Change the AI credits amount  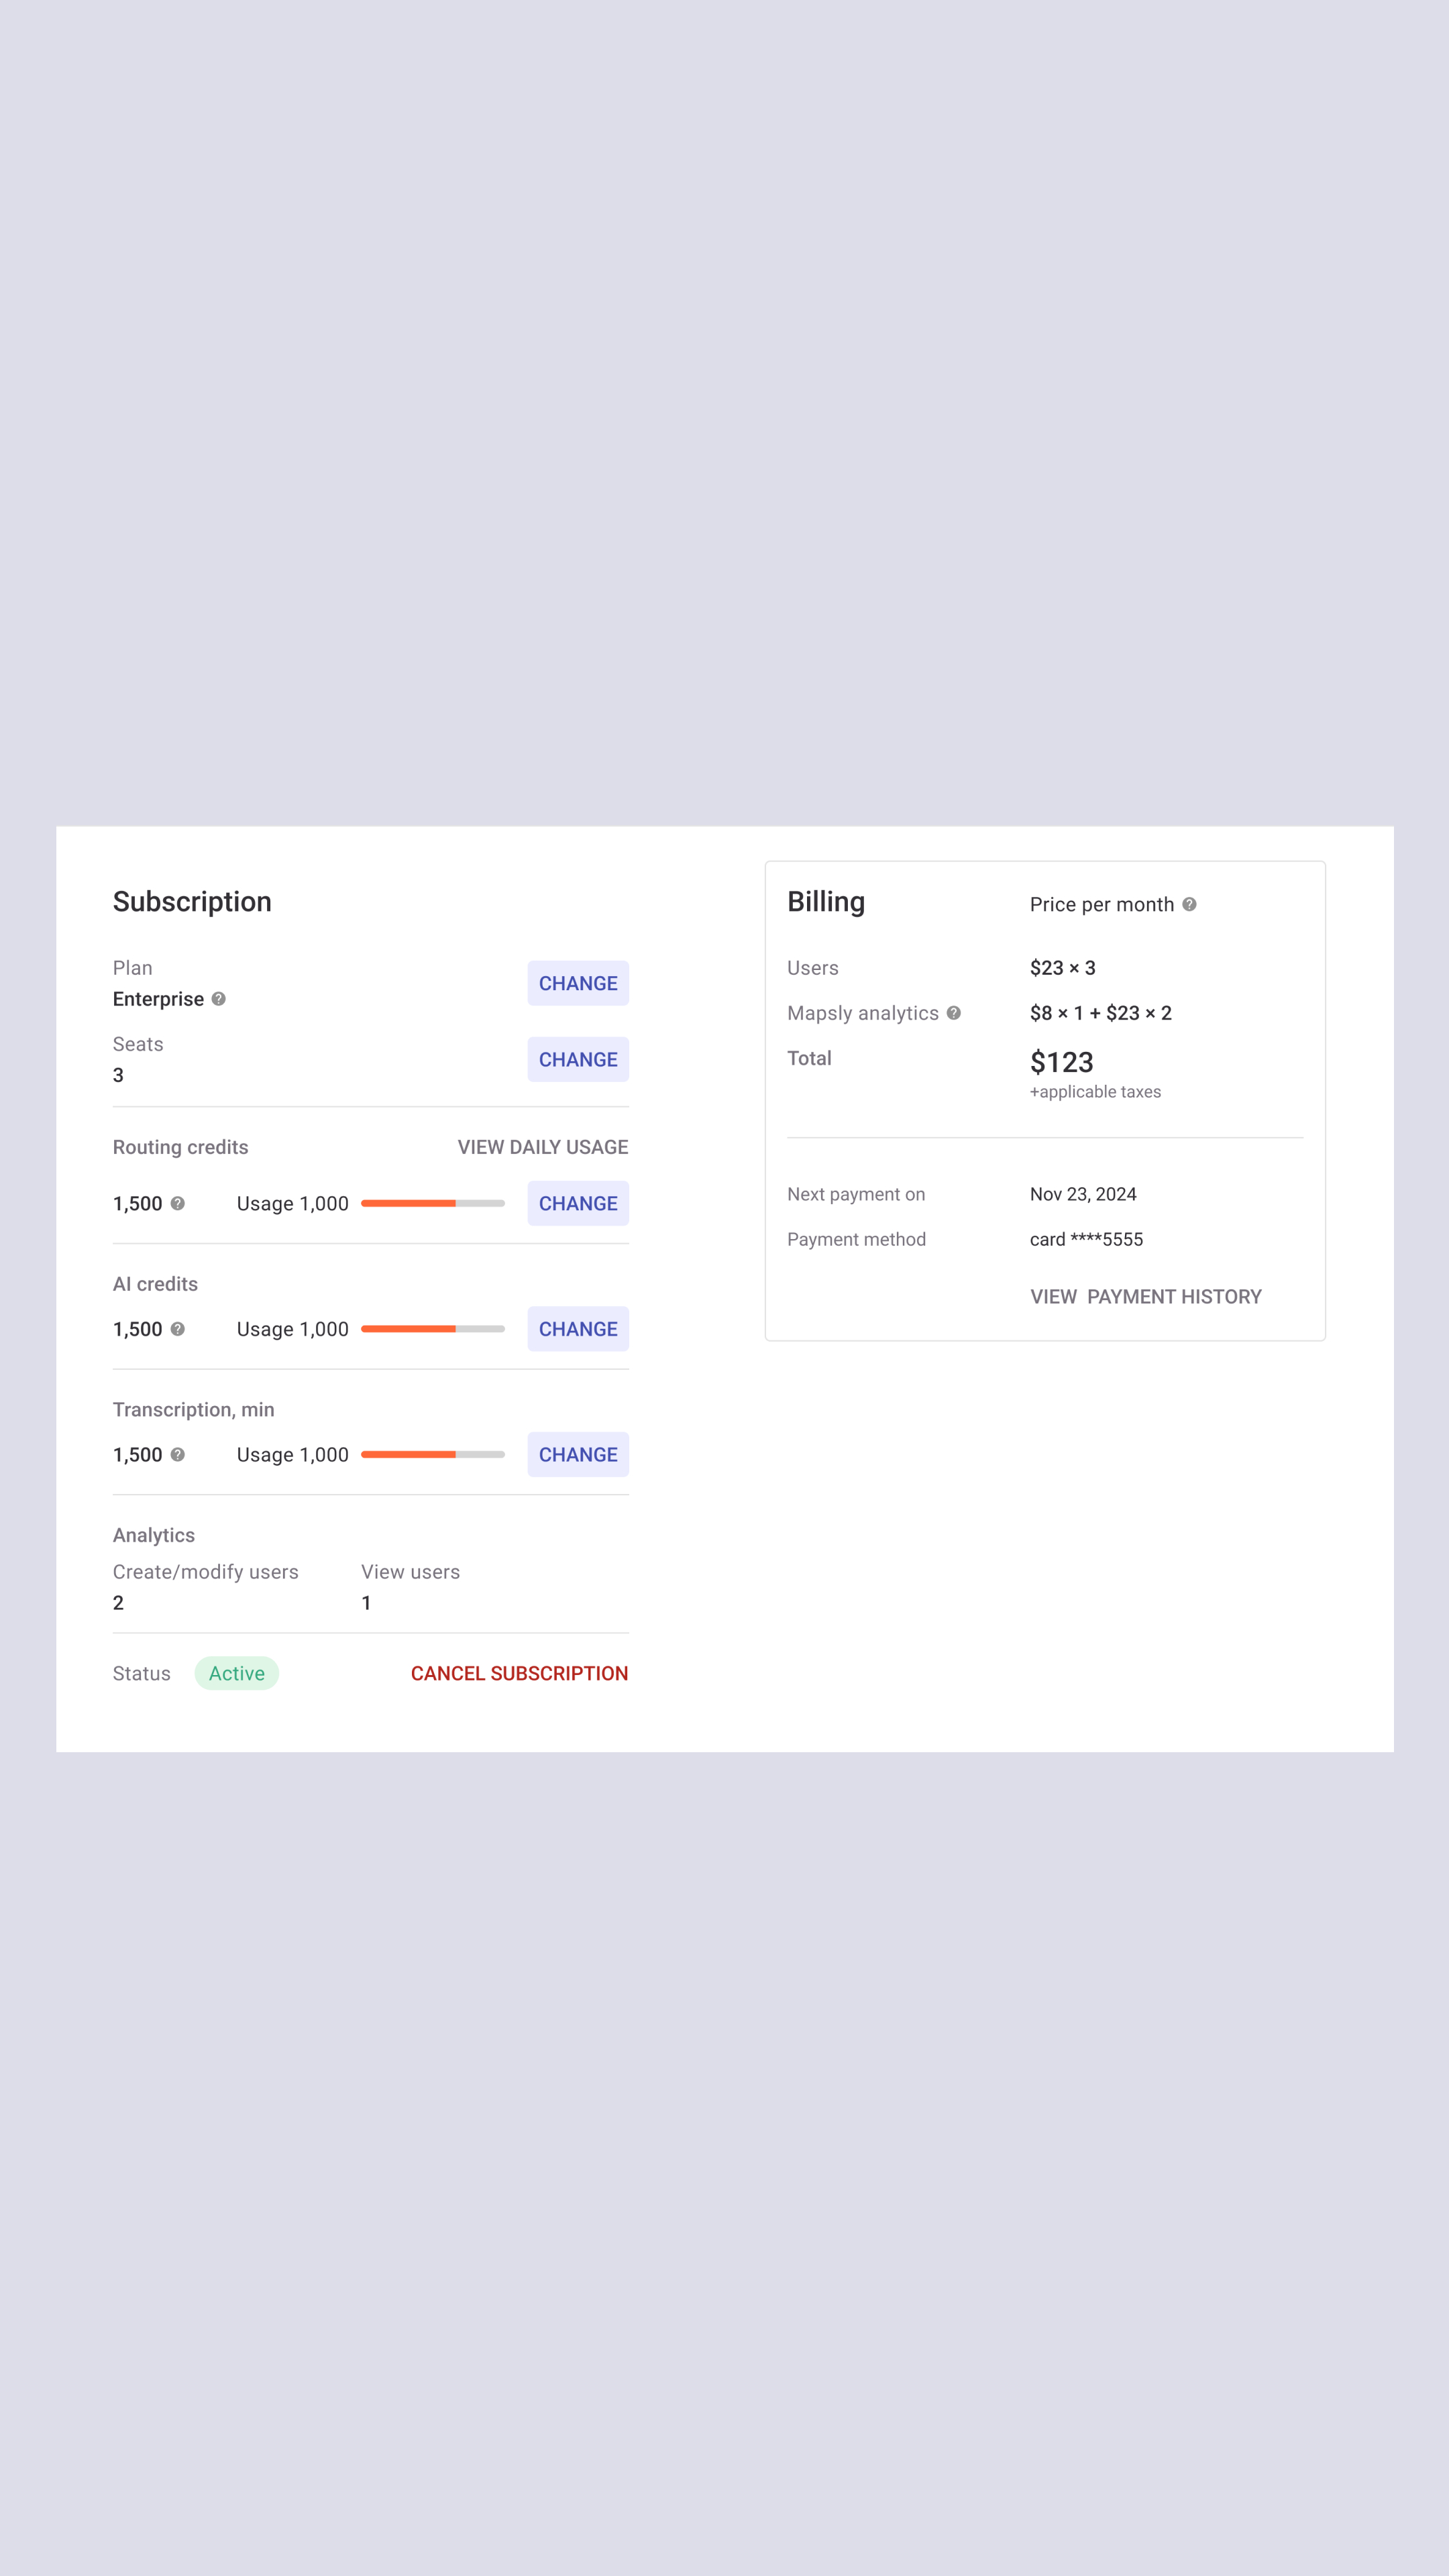point(578,1329)
